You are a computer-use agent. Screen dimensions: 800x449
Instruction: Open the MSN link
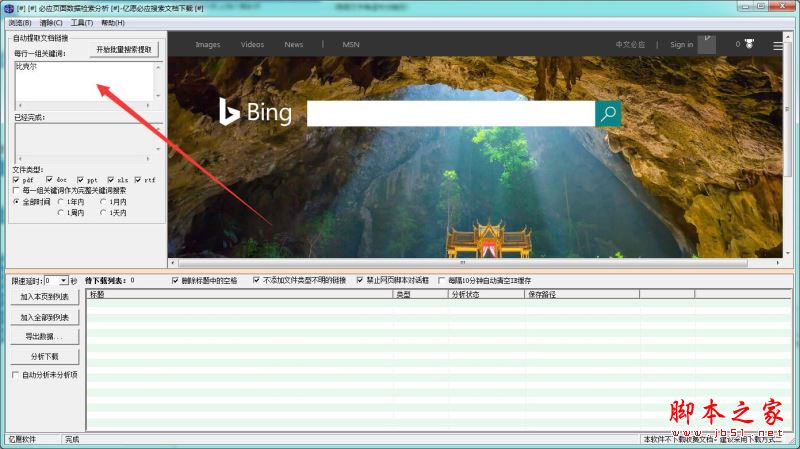coord(351,45)
